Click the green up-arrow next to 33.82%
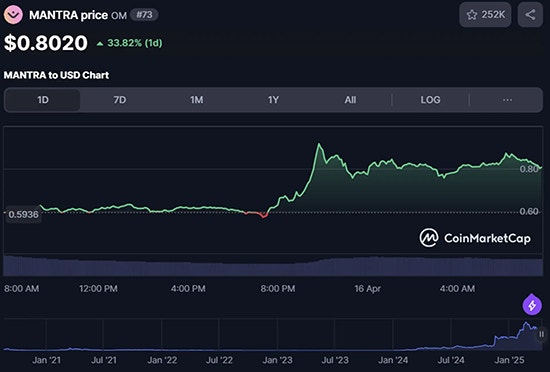This screenshot has height=372, width=550. pos(100,43)
